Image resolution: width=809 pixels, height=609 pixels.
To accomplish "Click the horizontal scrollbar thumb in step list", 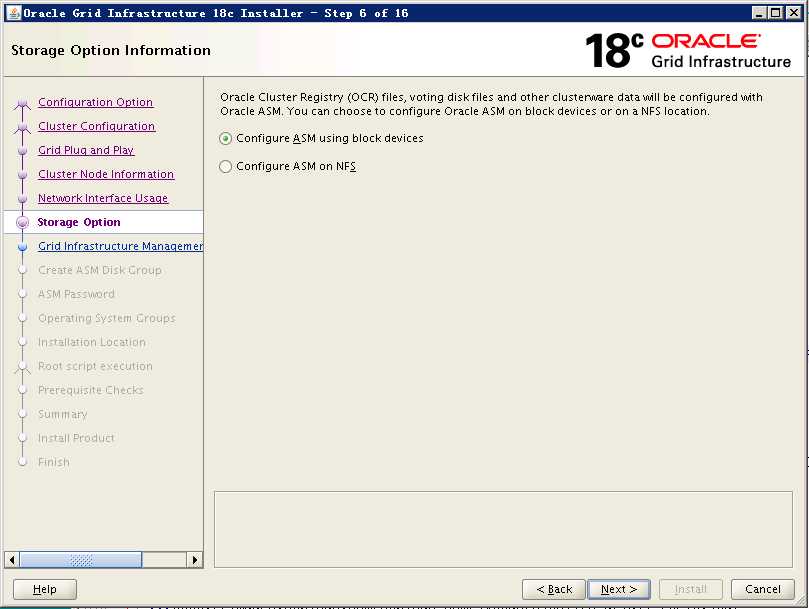I will tap(80, 559).
